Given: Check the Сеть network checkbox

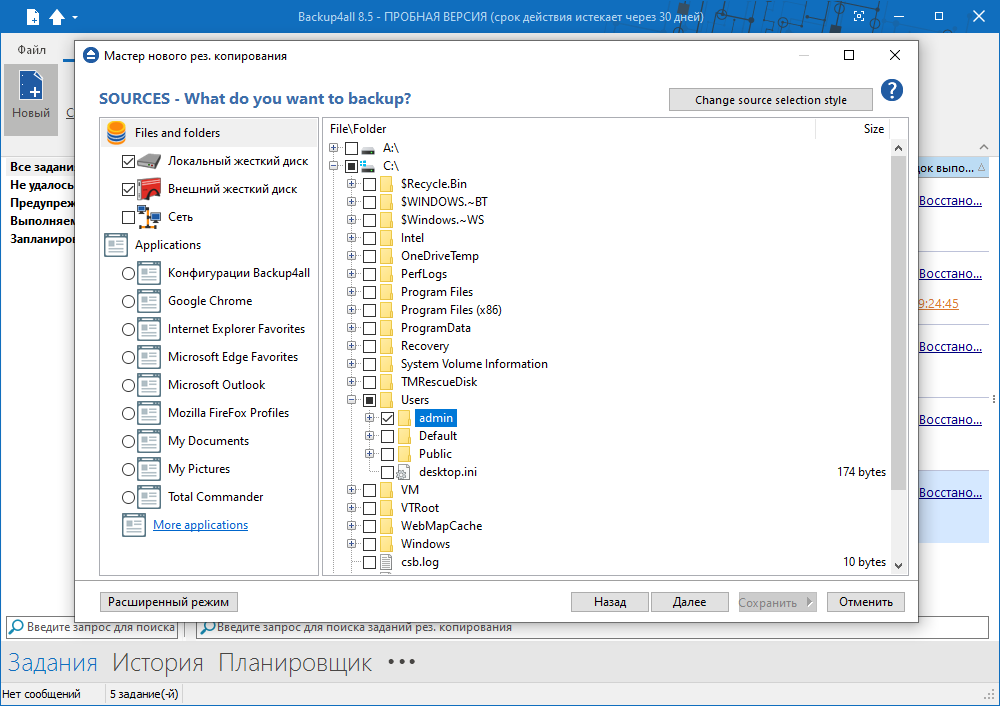Looking at the screenshot, I should [x=128, y=217].
